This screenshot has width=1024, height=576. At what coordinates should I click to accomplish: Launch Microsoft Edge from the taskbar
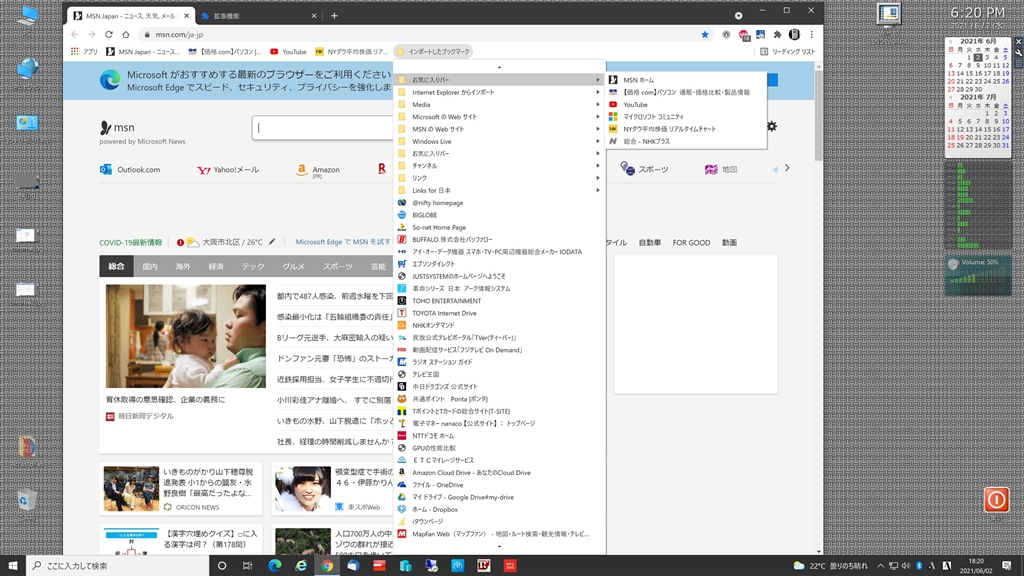274,566
